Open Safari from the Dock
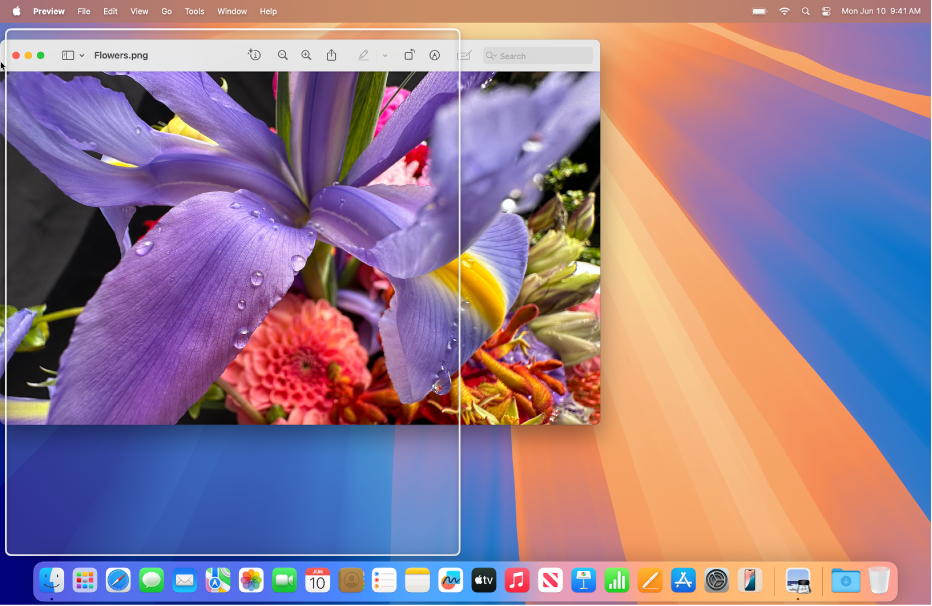932x606 pixels. point(118,581)
